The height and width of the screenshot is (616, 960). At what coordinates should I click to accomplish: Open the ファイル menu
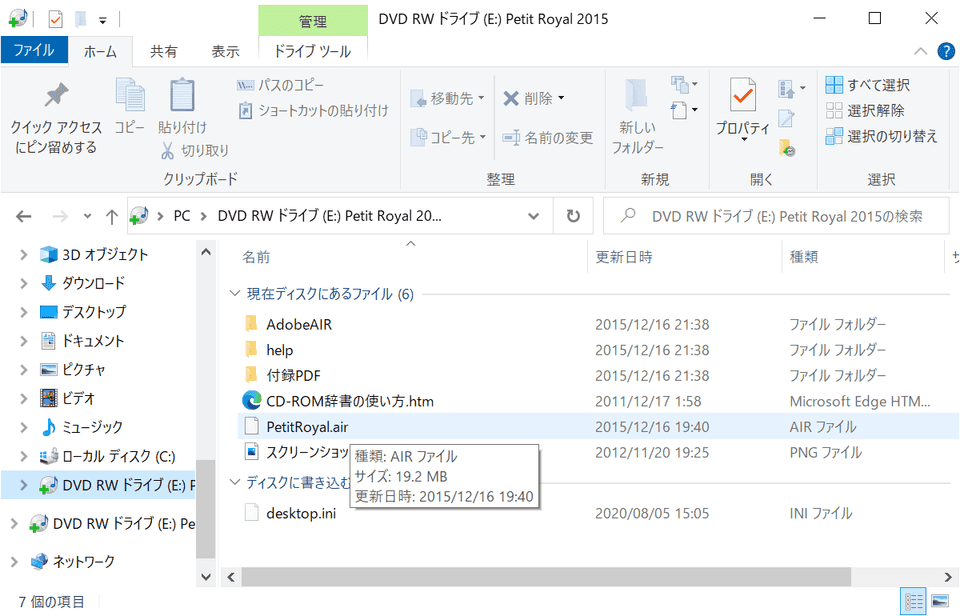34,51
